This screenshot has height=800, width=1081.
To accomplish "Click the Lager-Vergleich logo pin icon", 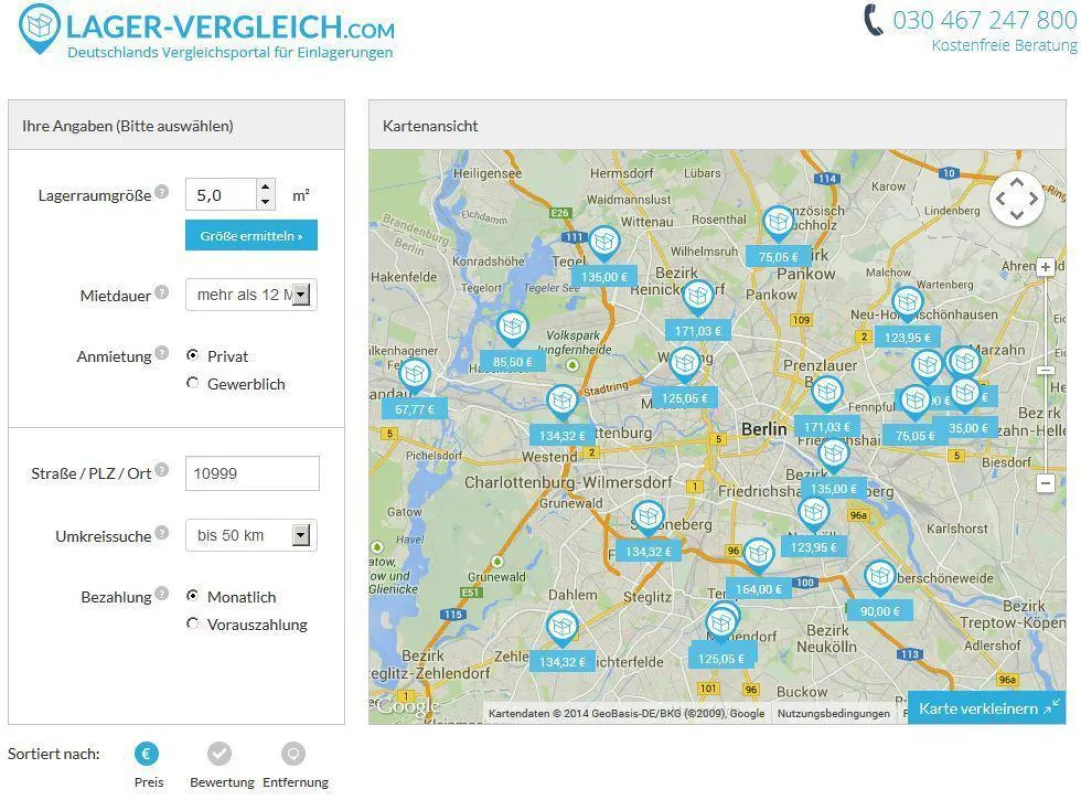I will [x=39, y=28].
